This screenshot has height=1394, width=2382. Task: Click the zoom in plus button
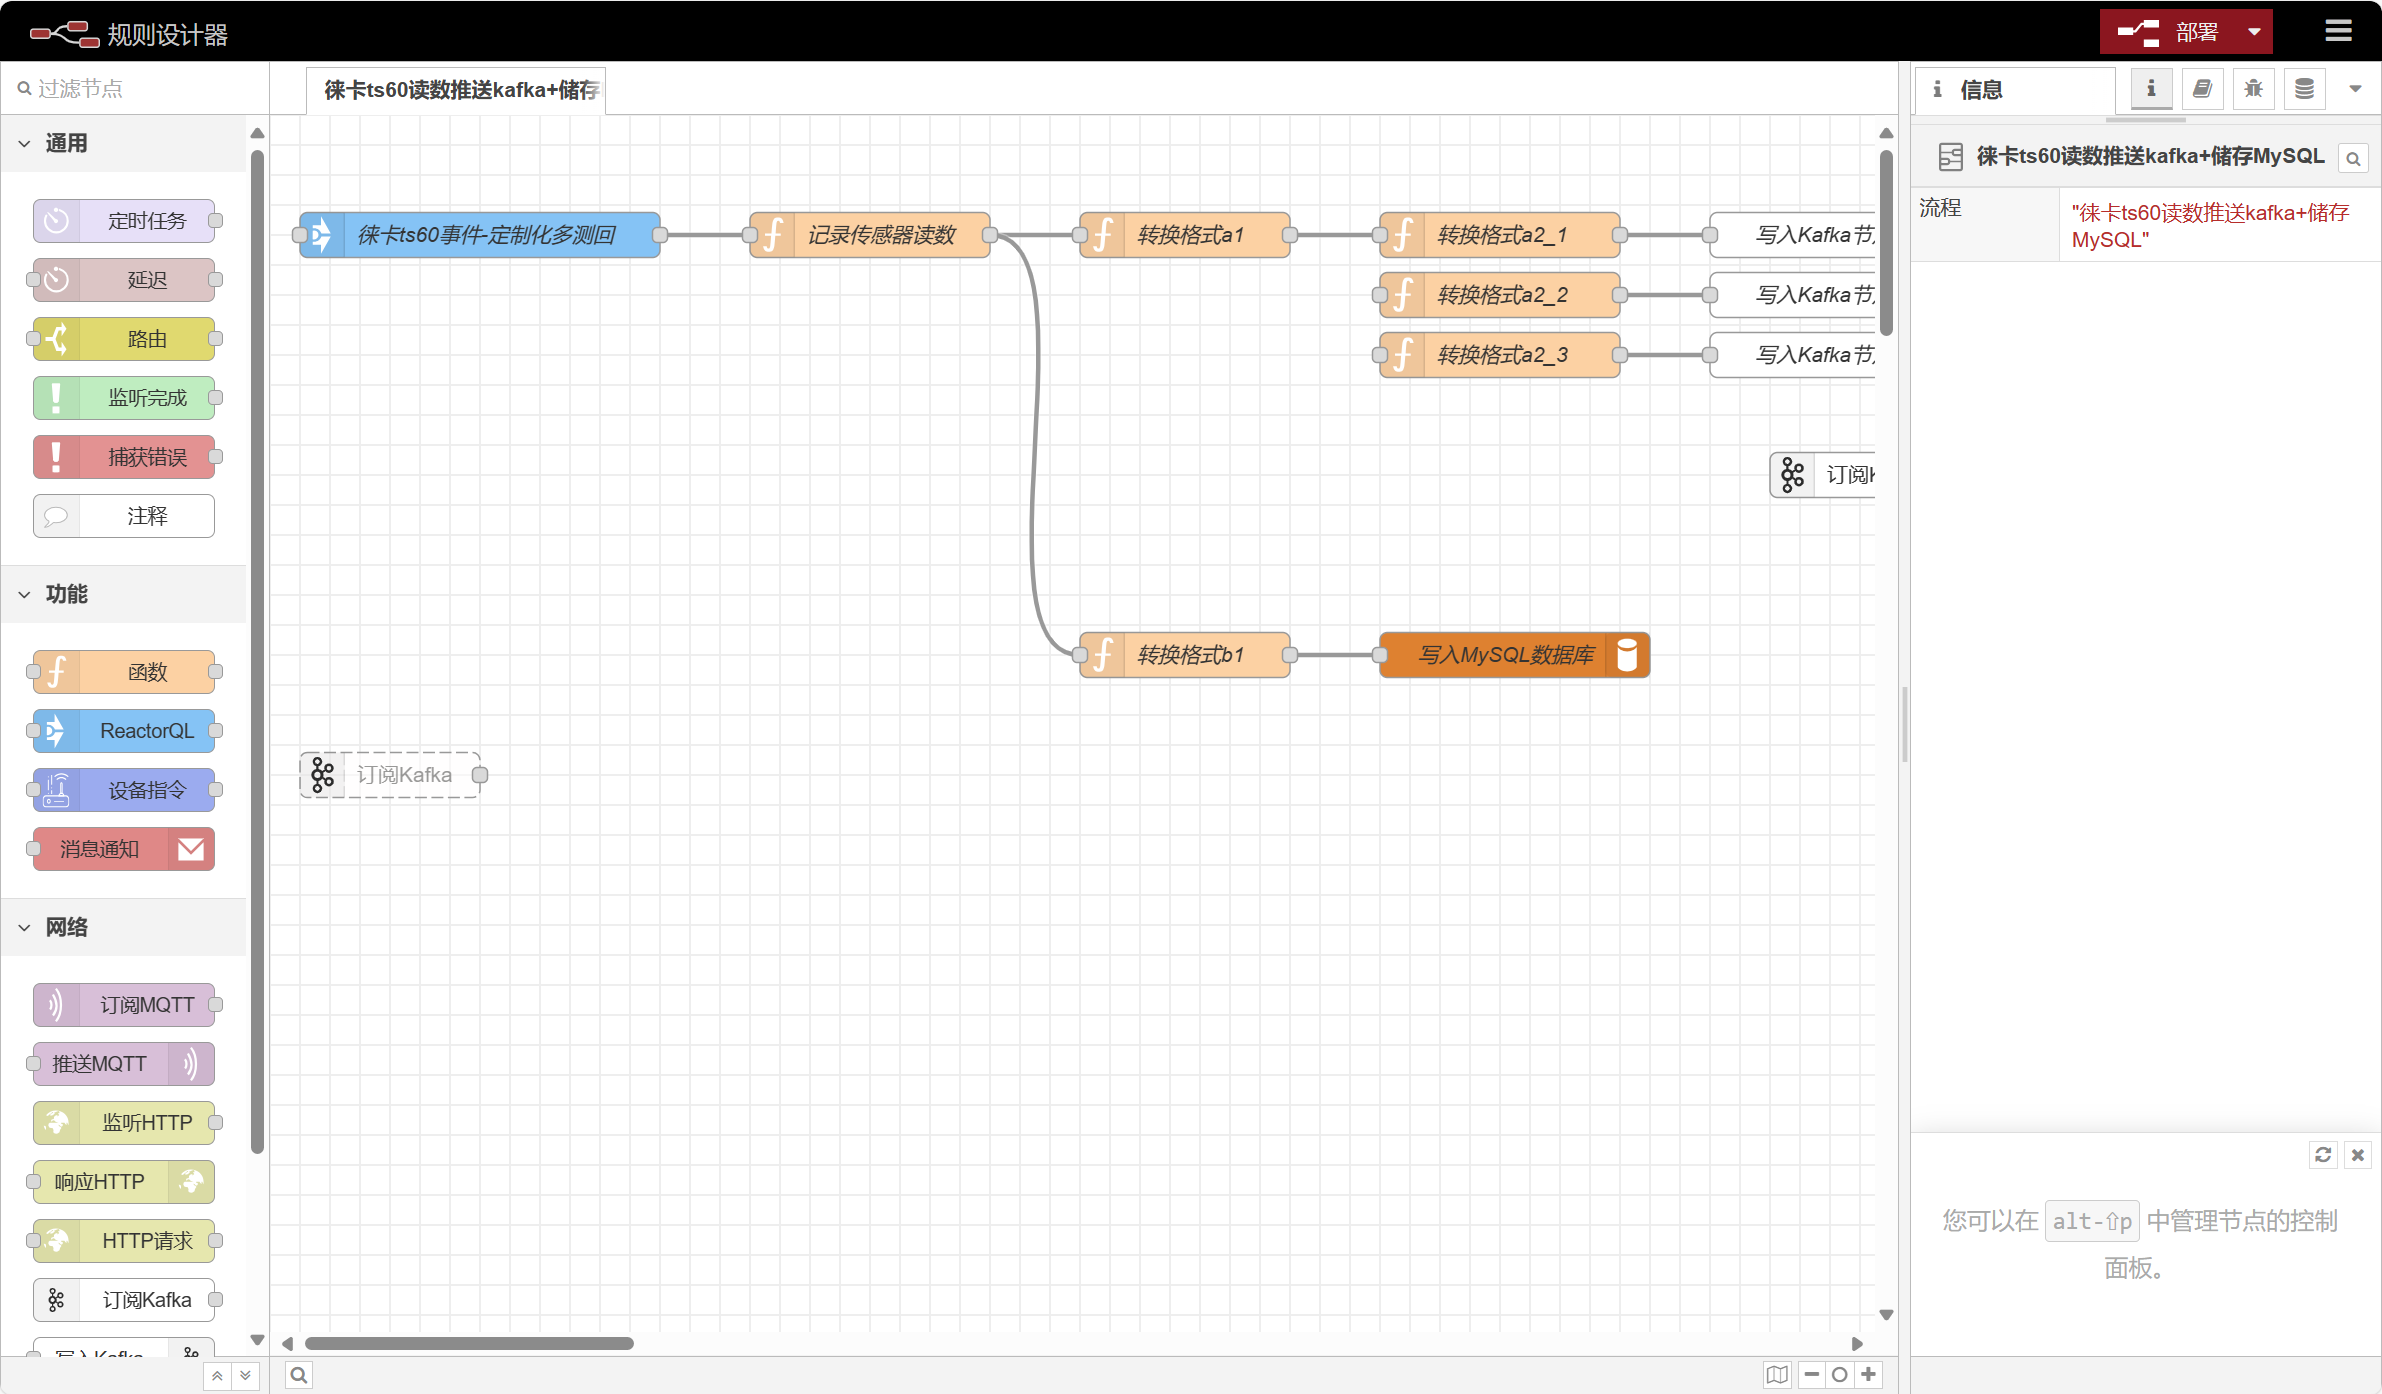1868,1375
